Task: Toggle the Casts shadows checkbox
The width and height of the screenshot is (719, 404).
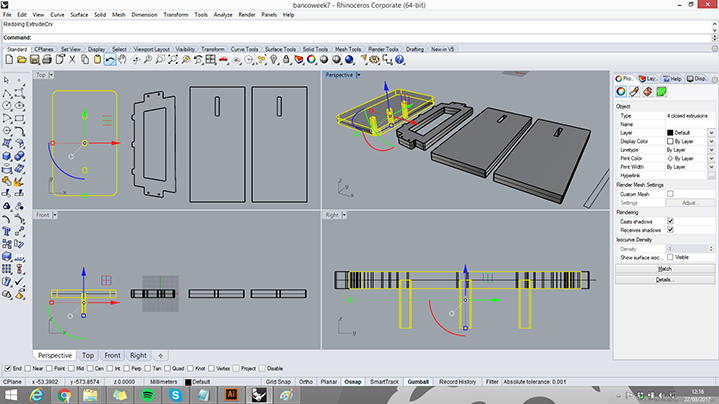Action: point(670,221)
